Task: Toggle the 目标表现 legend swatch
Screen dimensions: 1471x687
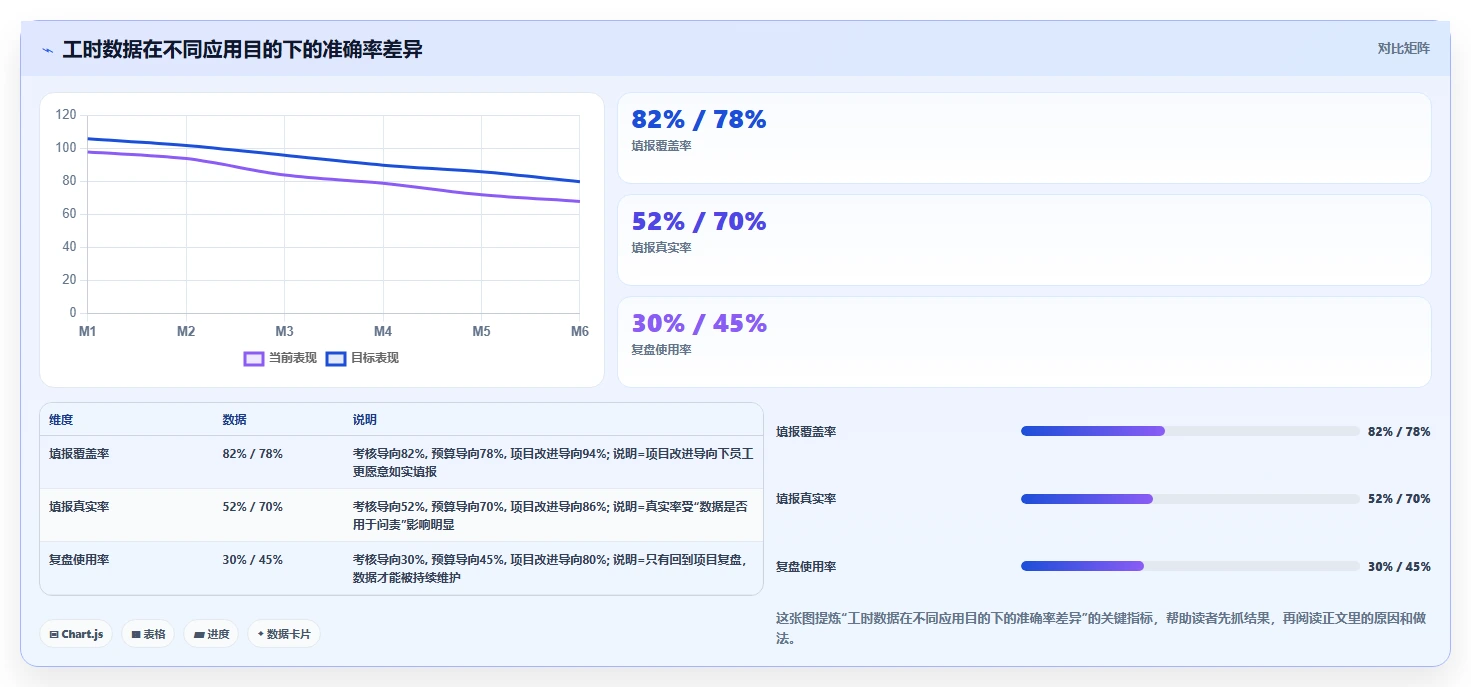Action: 336,358
